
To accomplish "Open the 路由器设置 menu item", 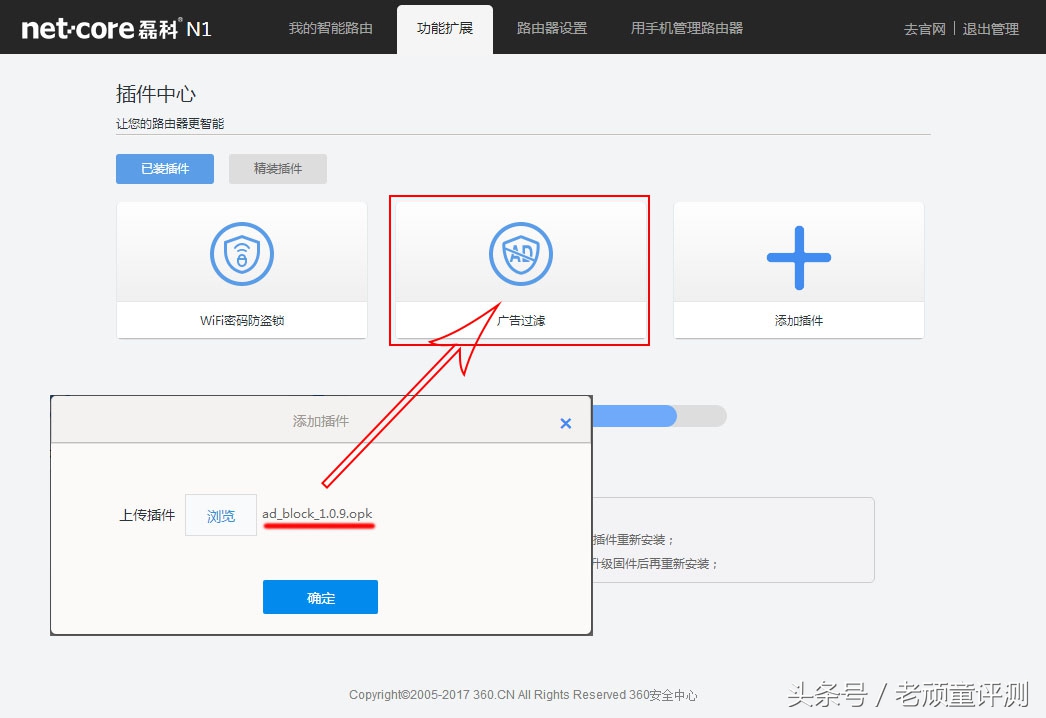I will tap(553, 28).
